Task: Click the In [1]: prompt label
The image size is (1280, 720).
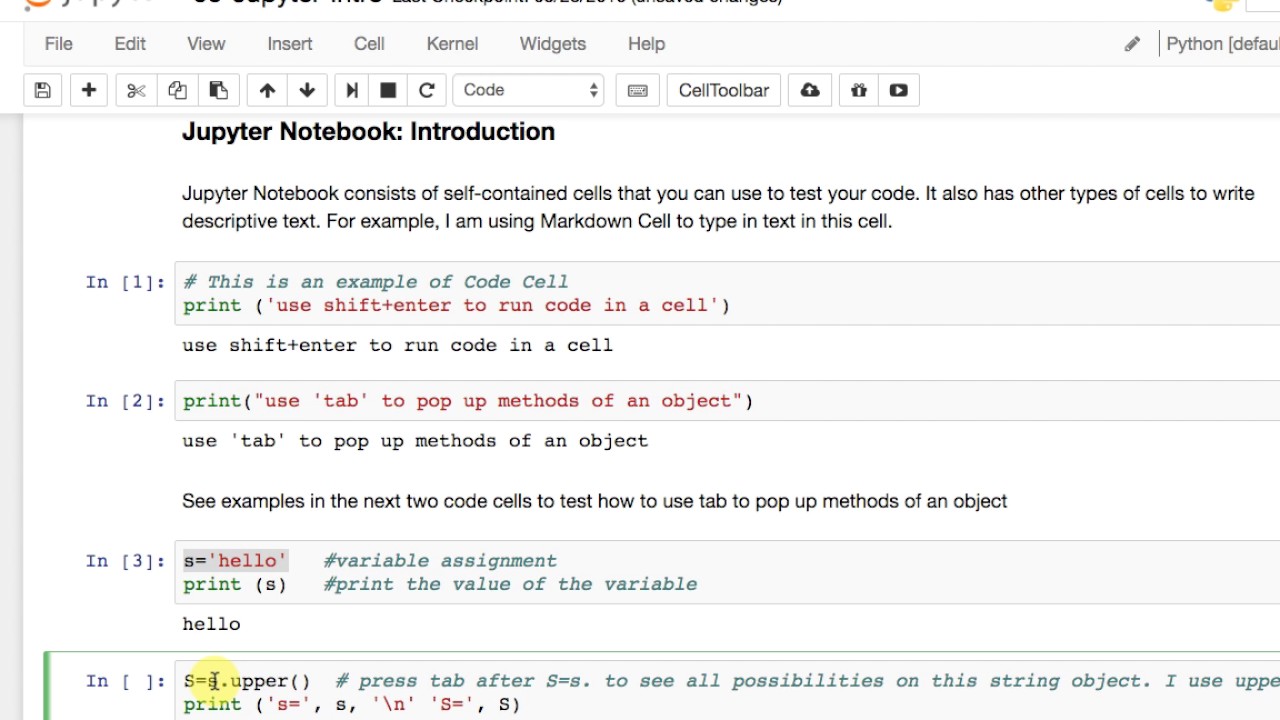Action: click(x=125, y=282)
